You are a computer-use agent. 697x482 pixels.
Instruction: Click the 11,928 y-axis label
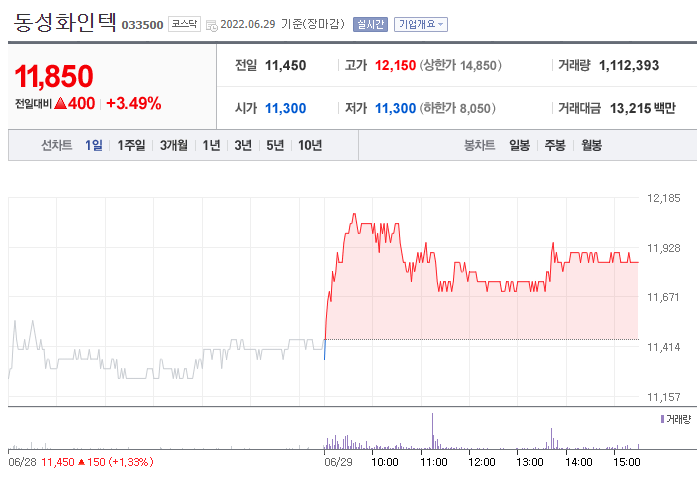click(663, 248)
